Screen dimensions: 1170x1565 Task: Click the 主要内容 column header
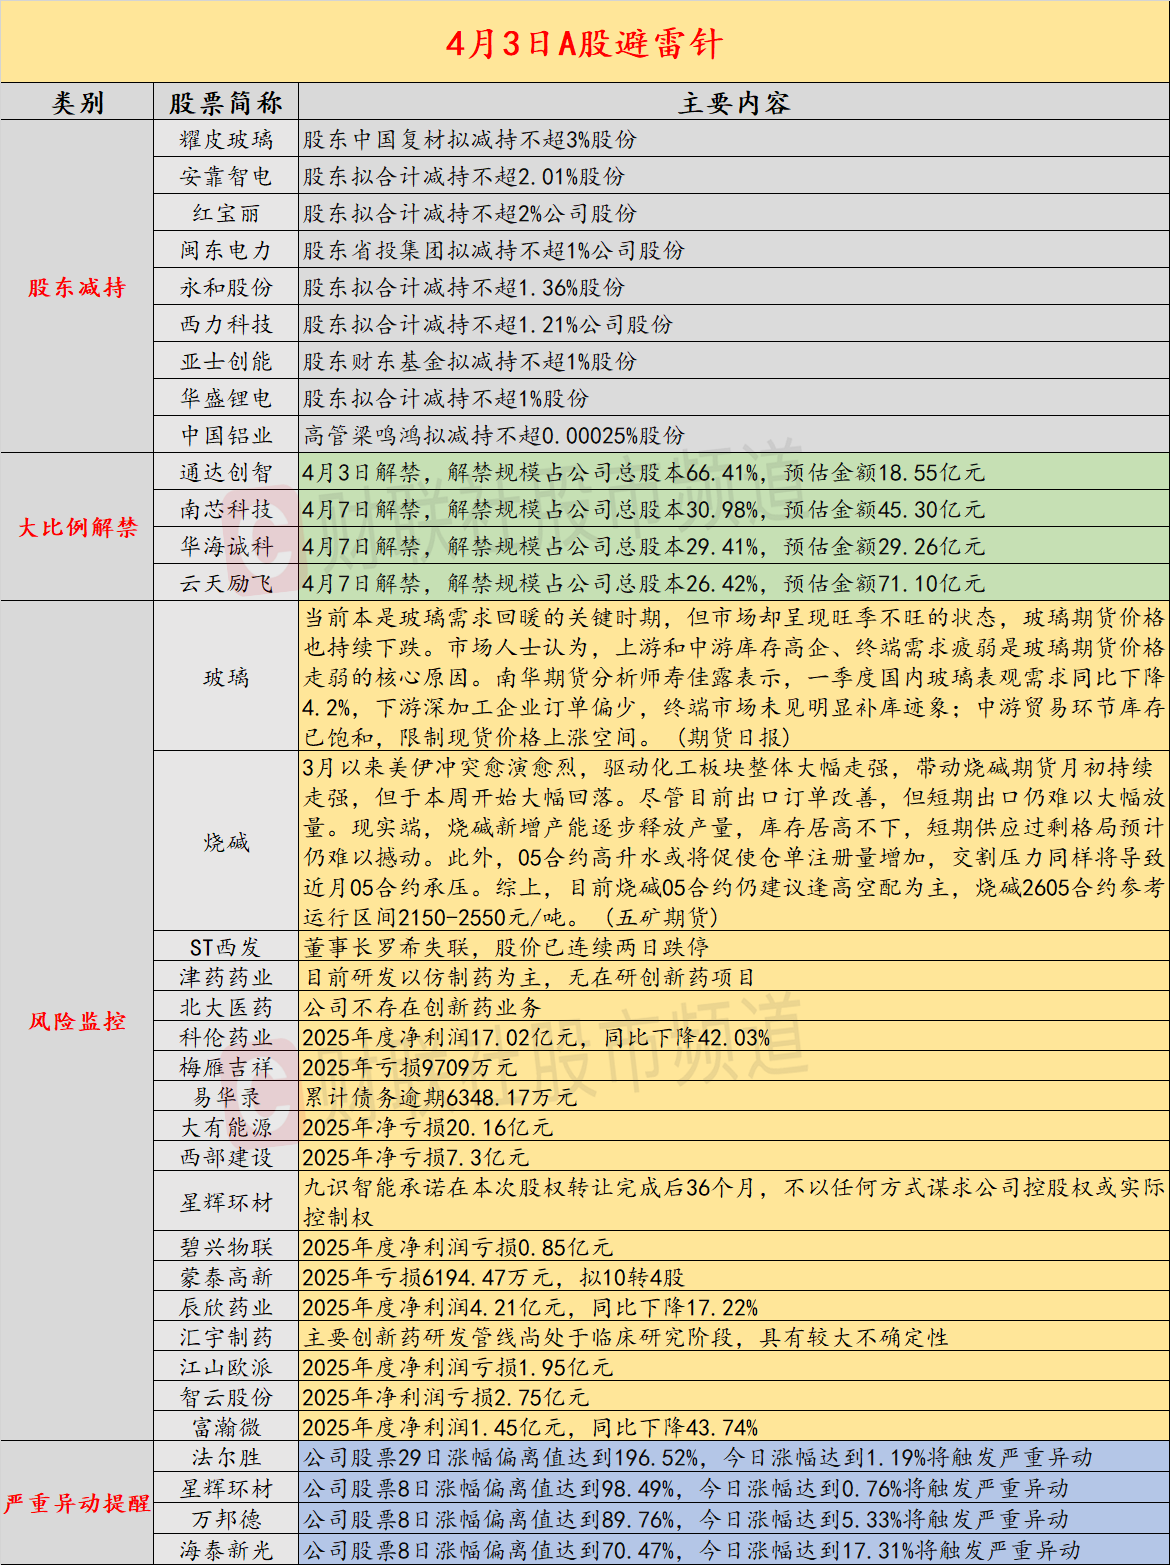[x=733, y=103]
